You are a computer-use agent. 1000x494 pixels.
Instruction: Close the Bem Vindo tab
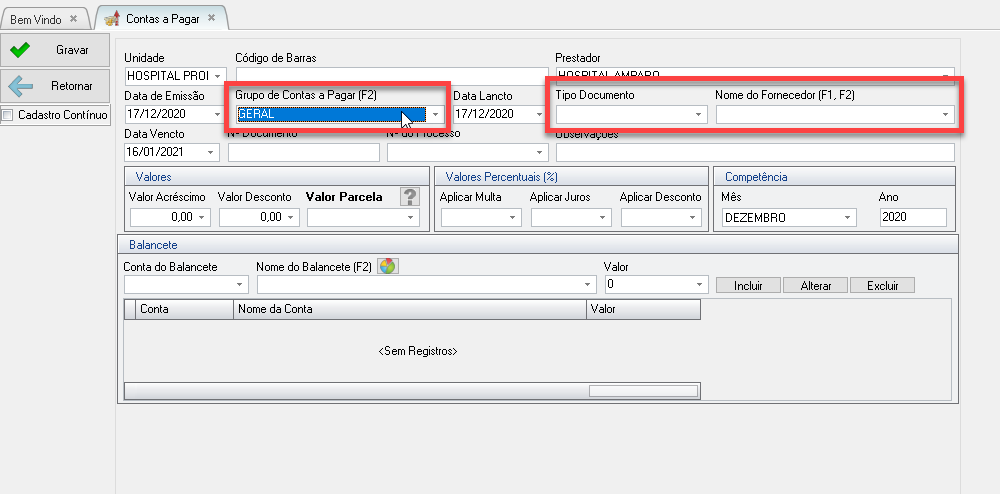tap(74, 19)
